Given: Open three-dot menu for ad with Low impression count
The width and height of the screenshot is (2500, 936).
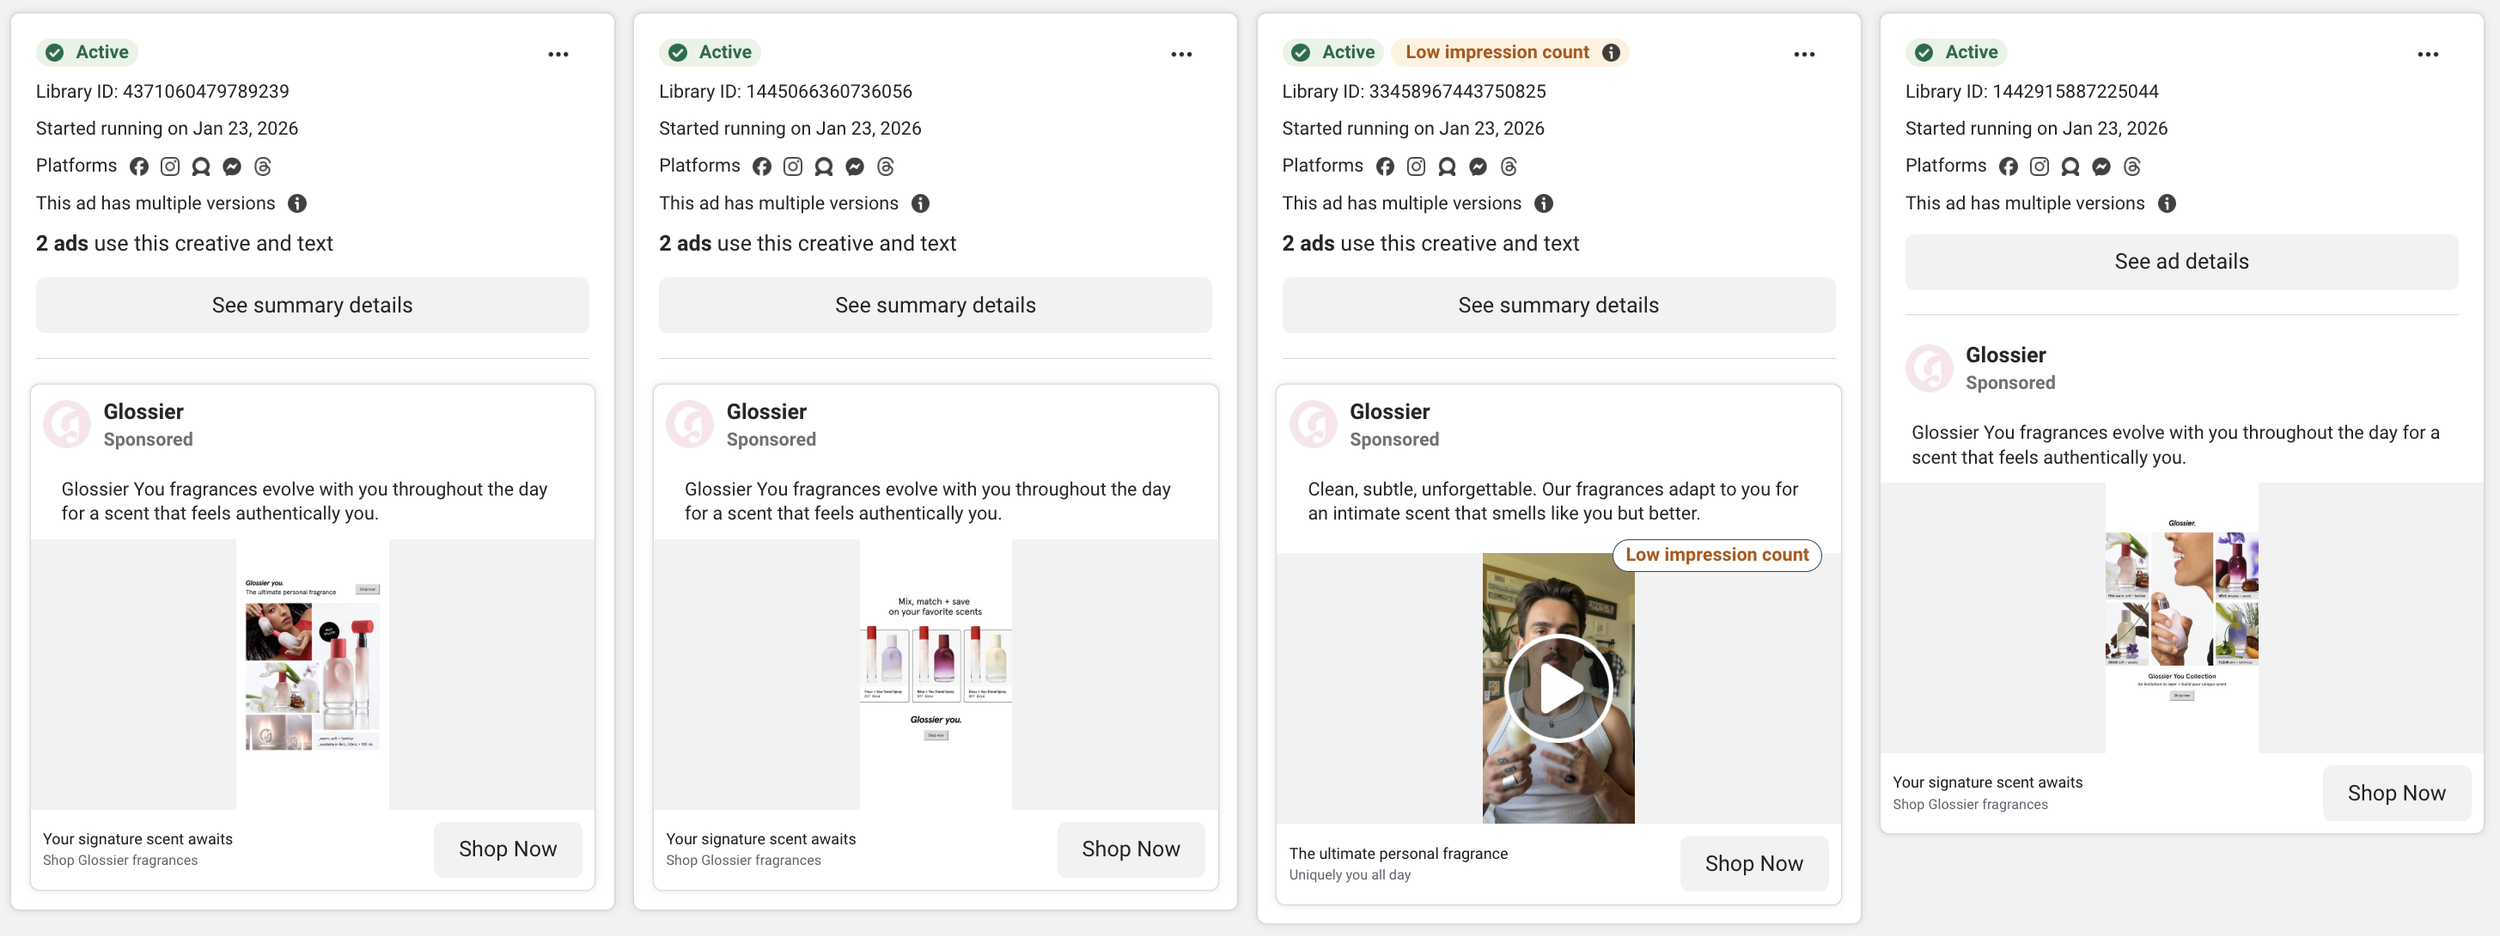Looking at the screenshot, I should tap(1804, 54).
